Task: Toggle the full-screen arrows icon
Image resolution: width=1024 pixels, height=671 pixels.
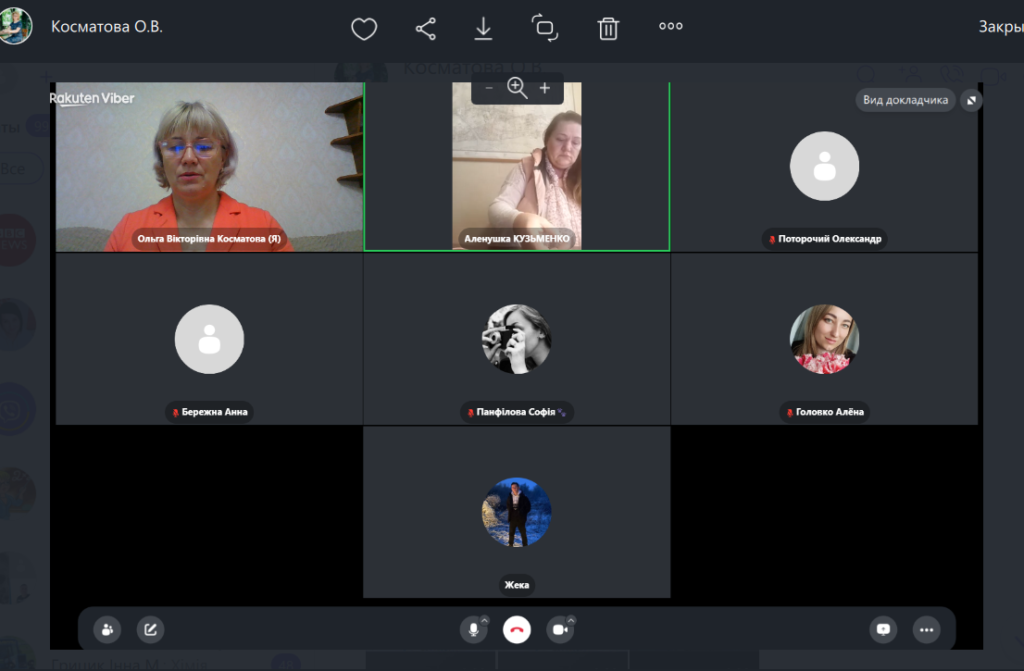Action: click(971, 100)
